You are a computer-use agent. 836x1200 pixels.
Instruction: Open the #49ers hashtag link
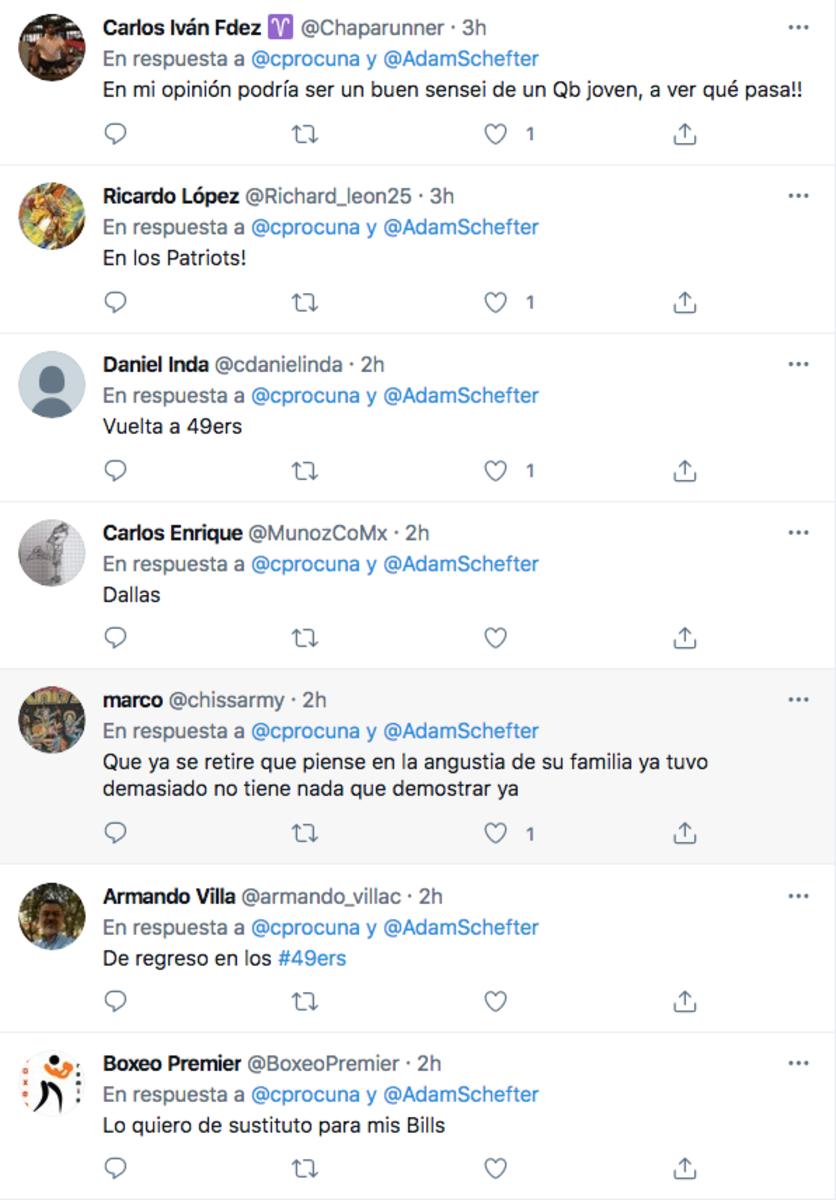312,958
